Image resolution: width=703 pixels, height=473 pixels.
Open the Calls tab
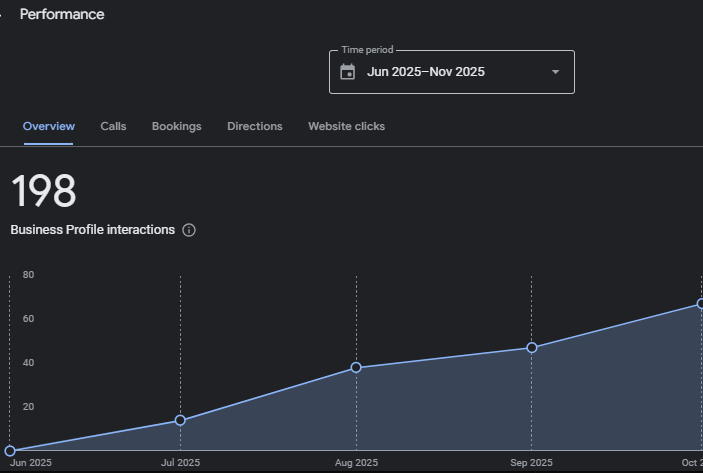click(x=113, y=127)
